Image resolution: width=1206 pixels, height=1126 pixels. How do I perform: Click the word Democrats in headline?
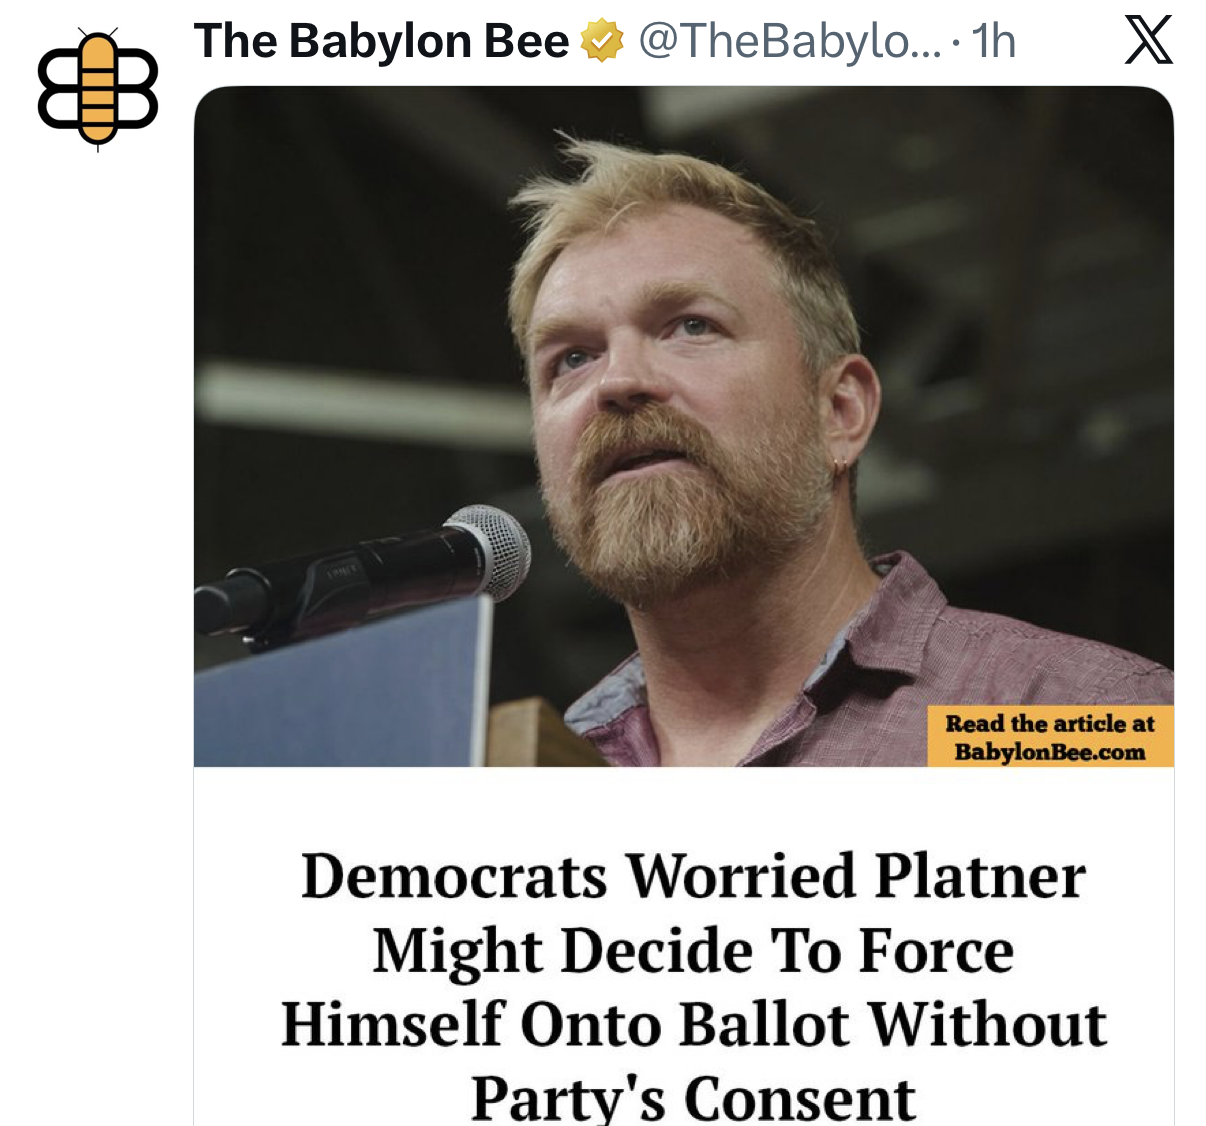[454, 876]
